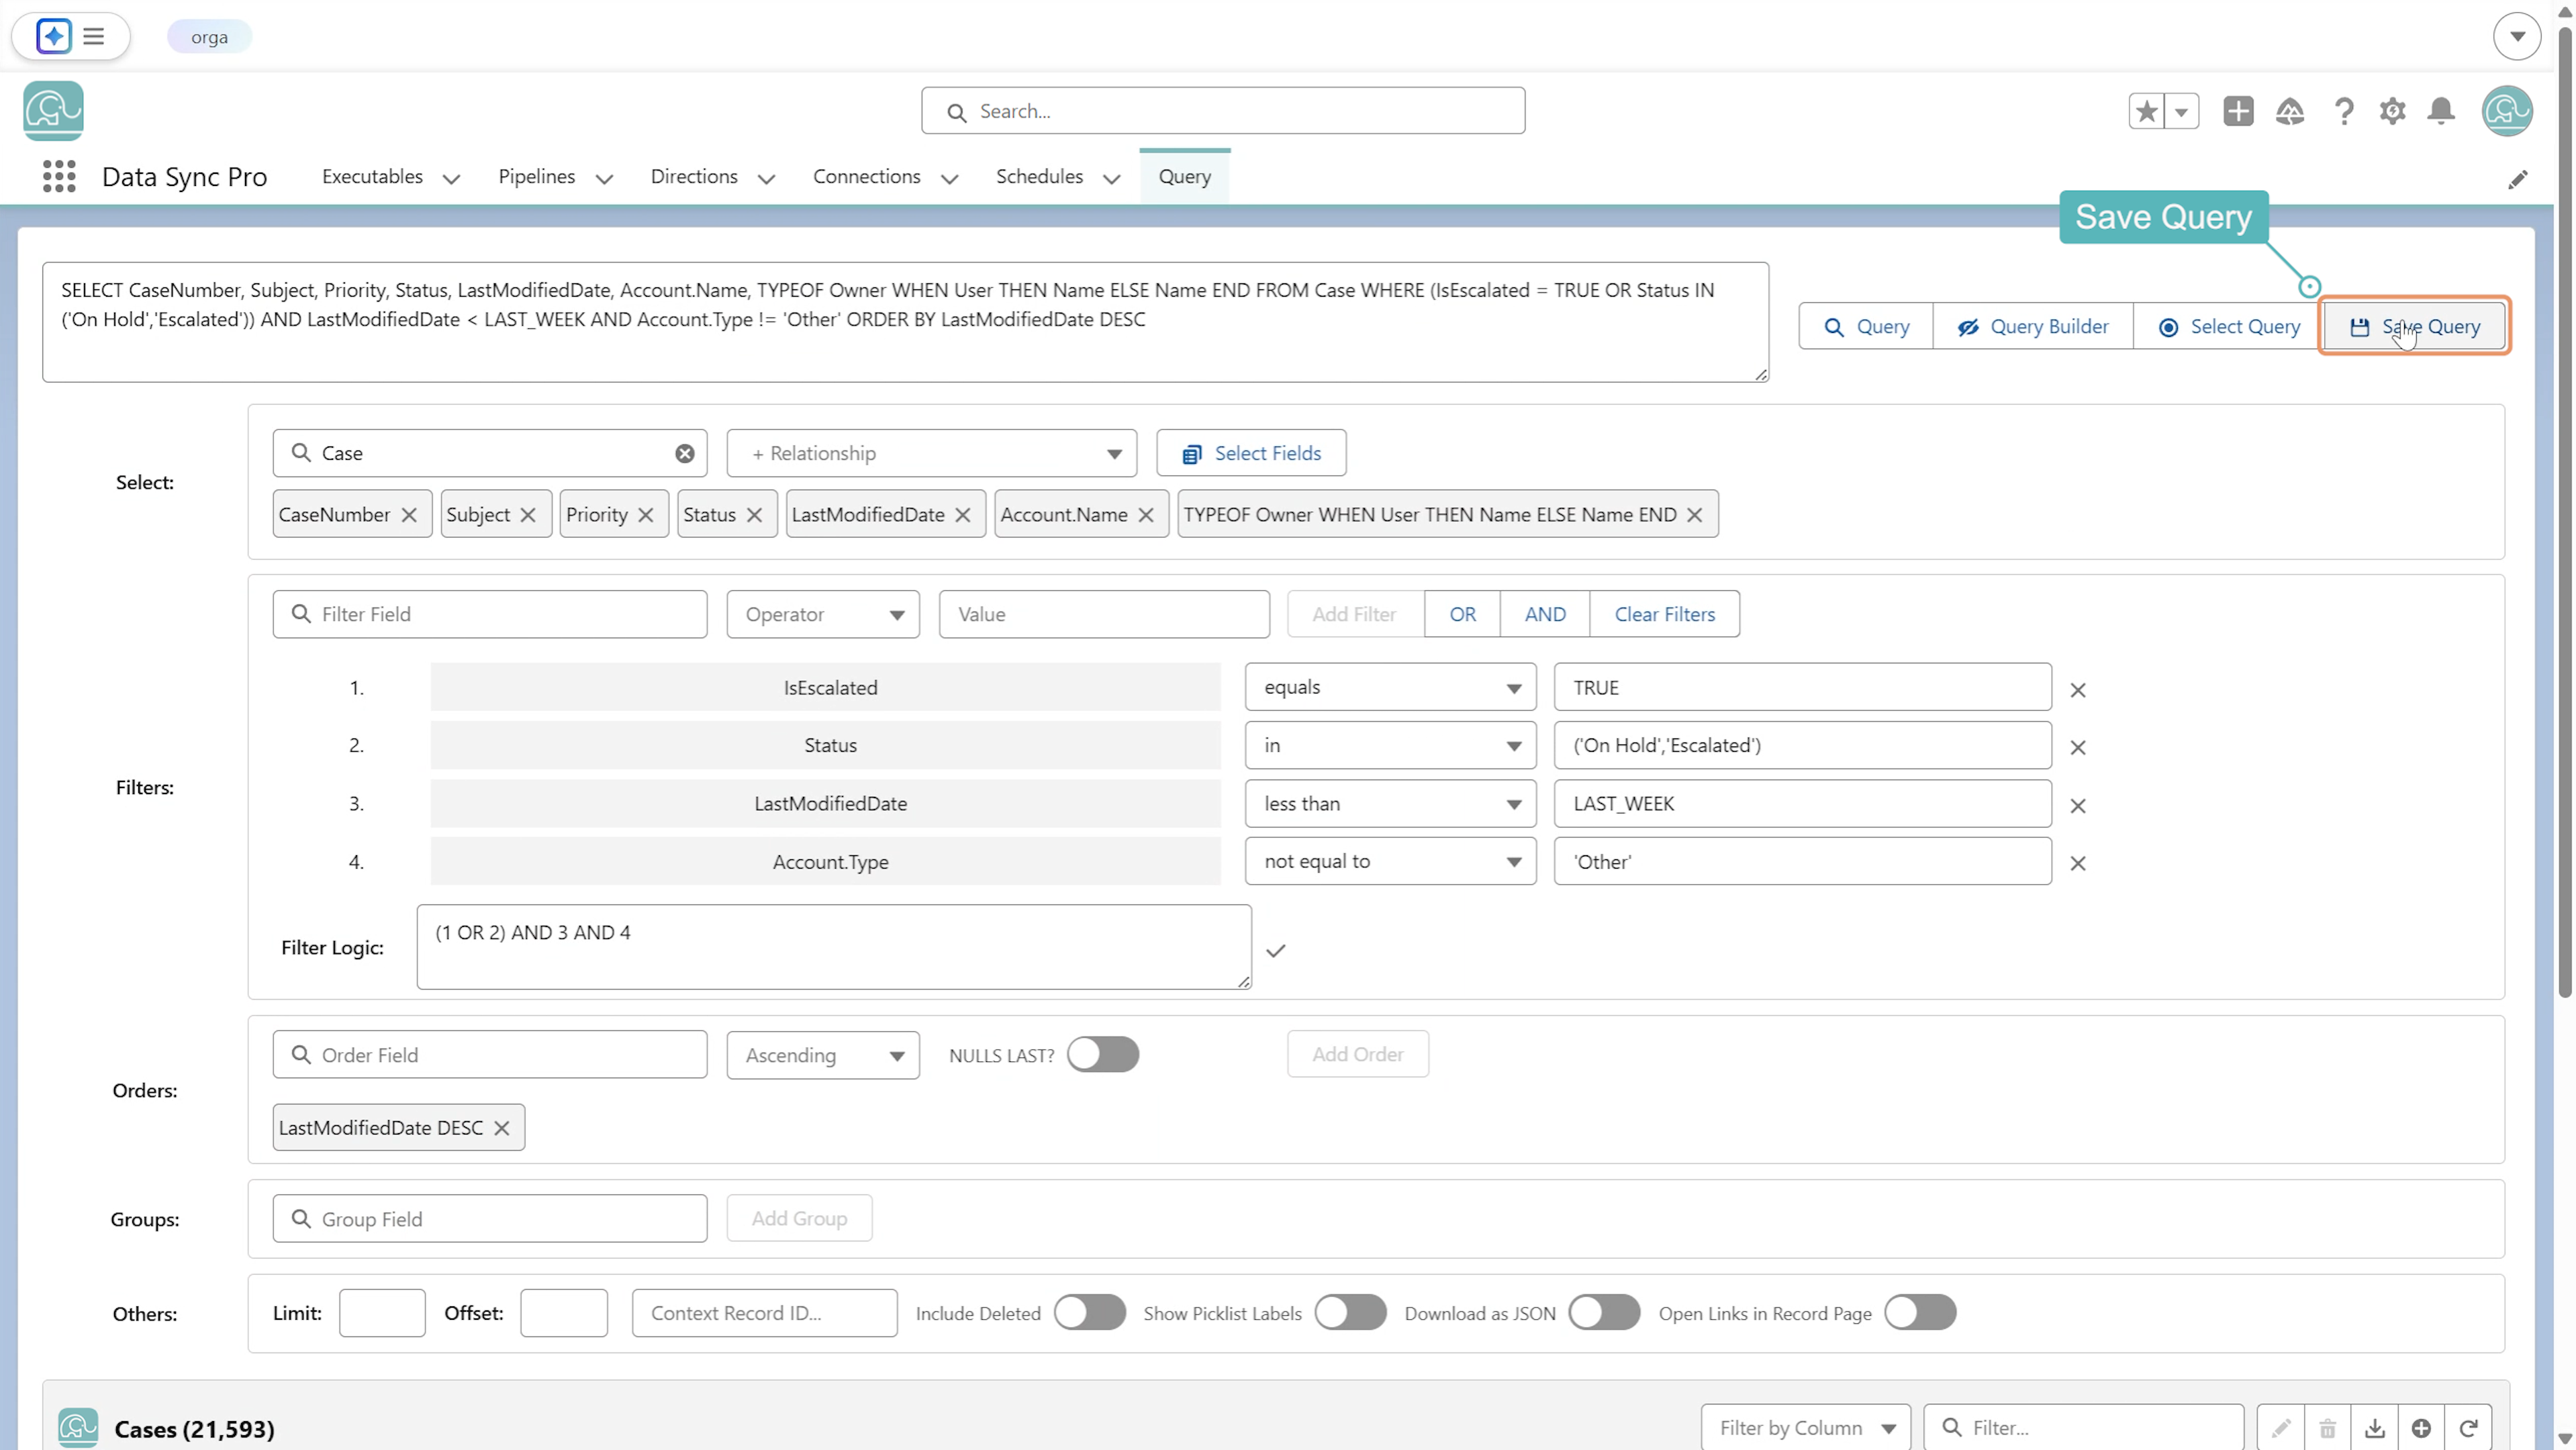Turn on Download as JSON toggle
The width and height of the screenshot is (2576, 1450).
click(1604, 1312)
